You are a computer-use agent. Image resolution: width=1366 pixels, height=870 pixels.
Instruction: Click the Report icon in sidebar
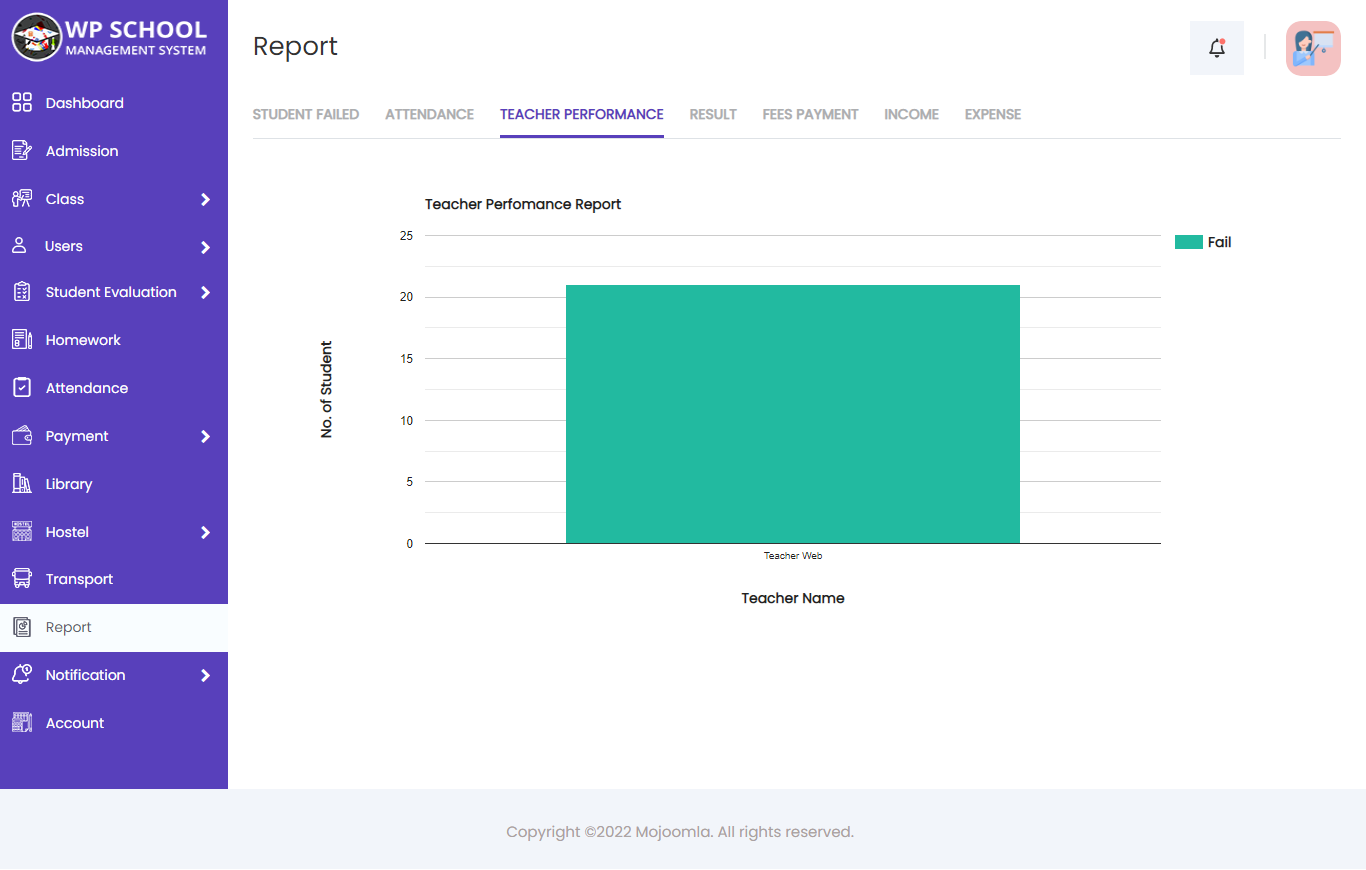pyautogui.click(x=22, y=627)
